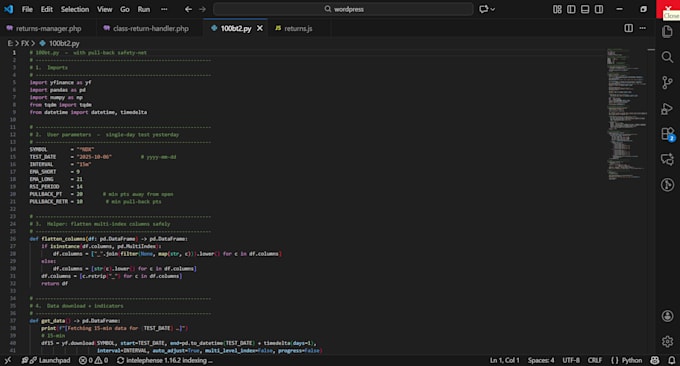680x366 pixels.
Task: Open the Go menu
Action: [125, 9]
